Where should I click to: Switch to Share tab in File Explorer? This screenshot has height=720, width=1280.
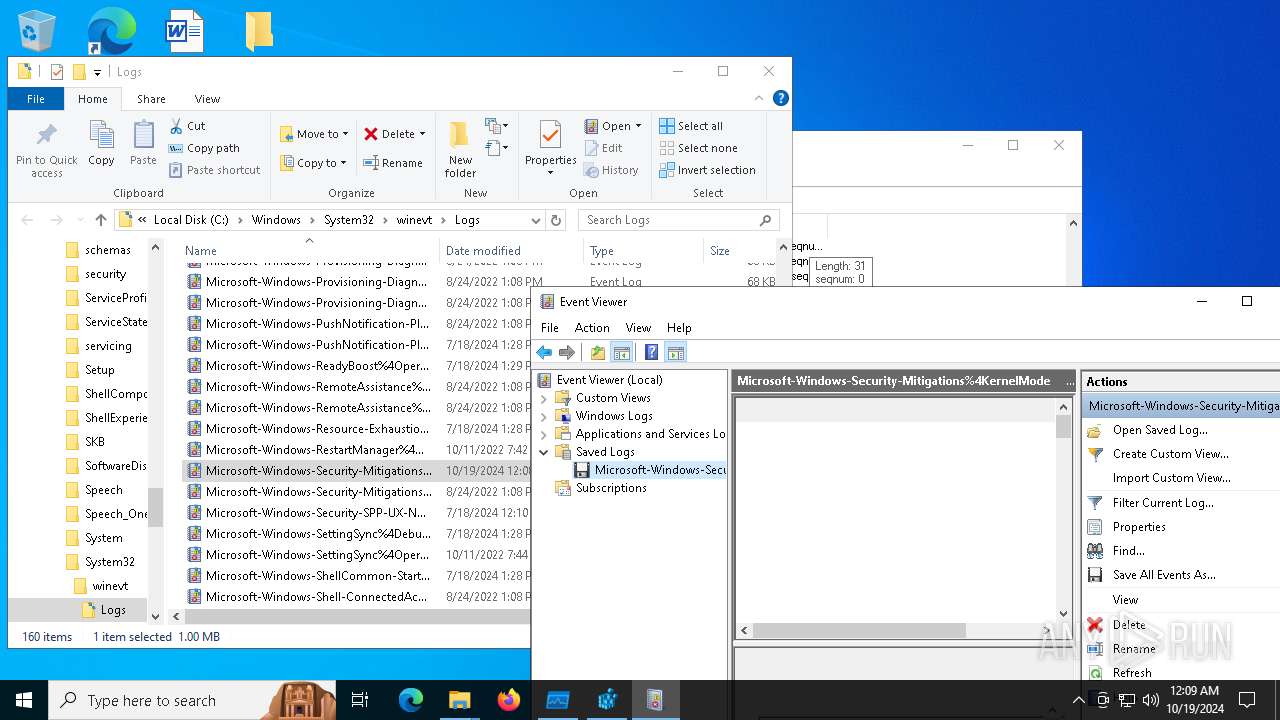[x=151, y=99]
